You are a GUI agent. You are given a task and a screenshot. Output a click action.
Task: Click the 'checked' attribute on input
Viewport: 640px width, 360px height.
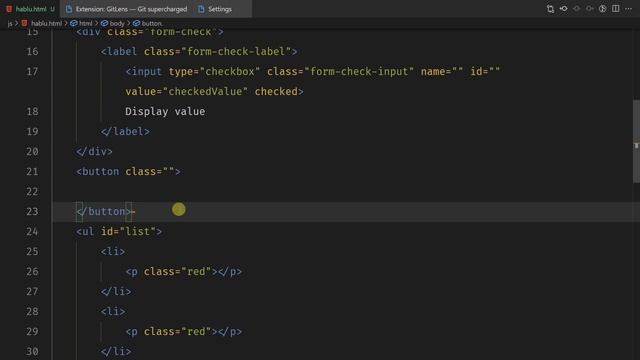coord(276,91)
